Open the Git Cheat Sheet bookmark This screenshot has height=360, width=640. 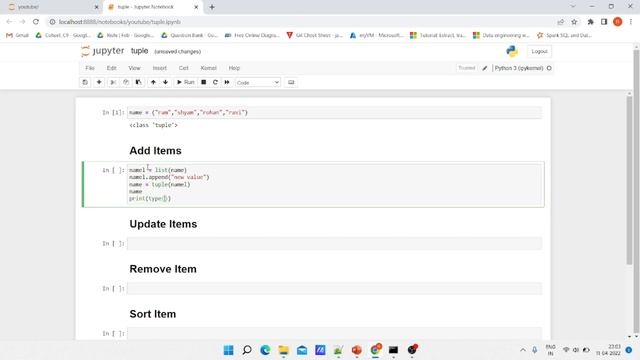click(314, 36)
